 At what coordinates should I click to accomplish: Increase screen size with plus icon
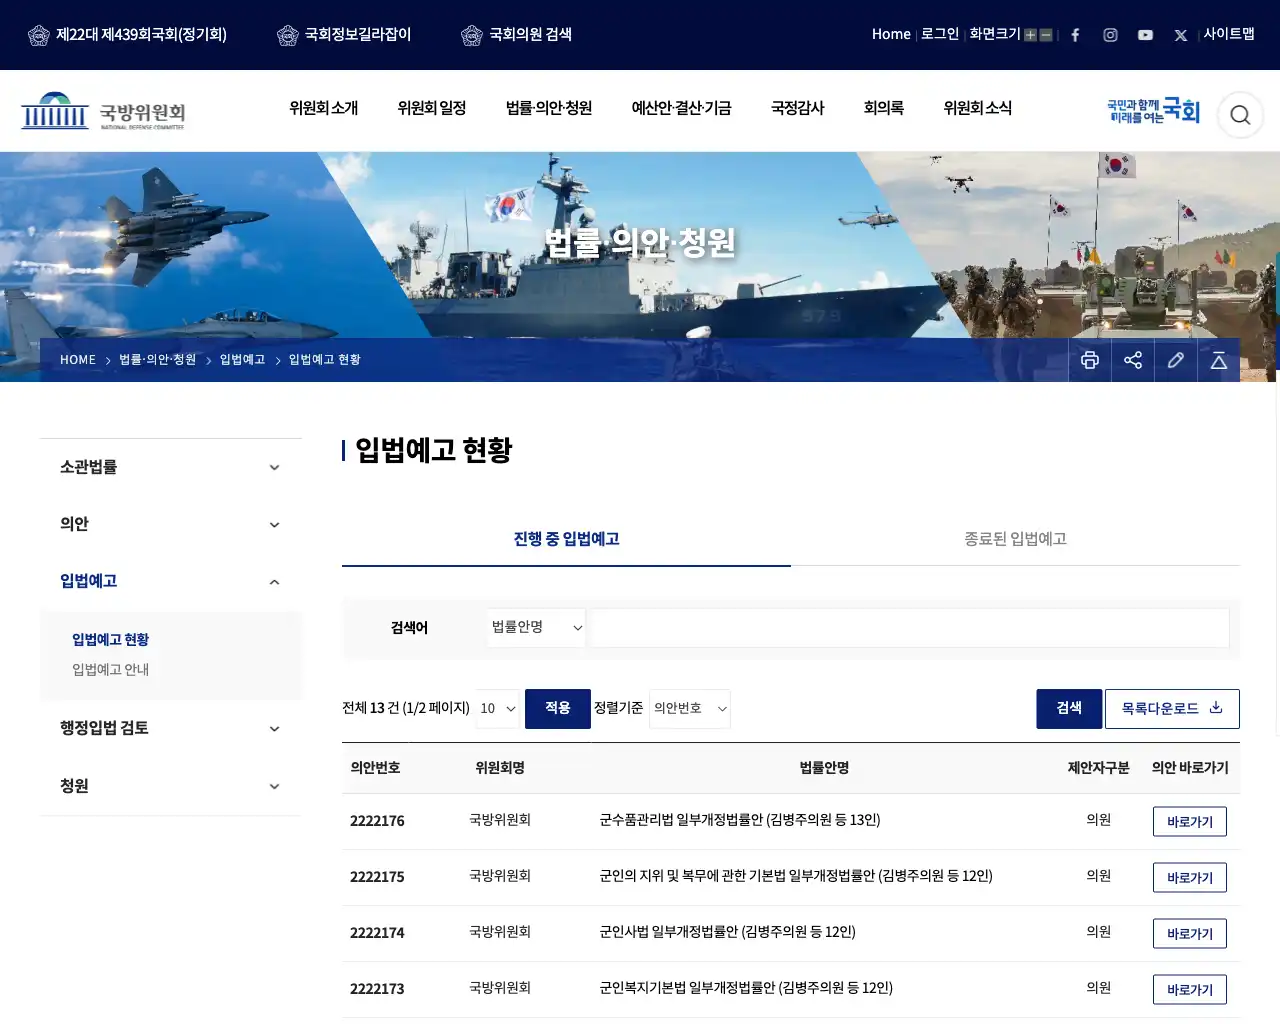[x=1030, y=35]
